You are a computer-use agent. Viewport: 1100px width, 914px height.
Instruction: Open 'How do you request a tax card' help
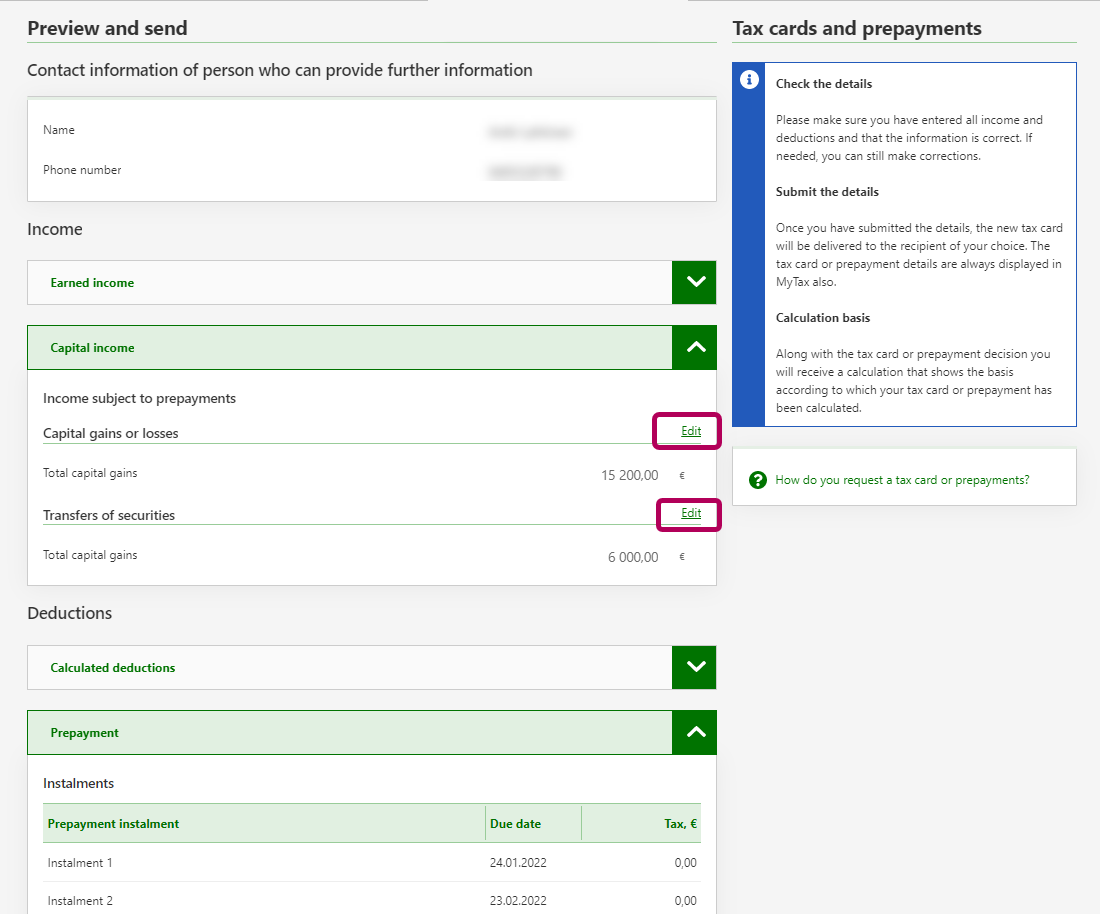[902, 480]
